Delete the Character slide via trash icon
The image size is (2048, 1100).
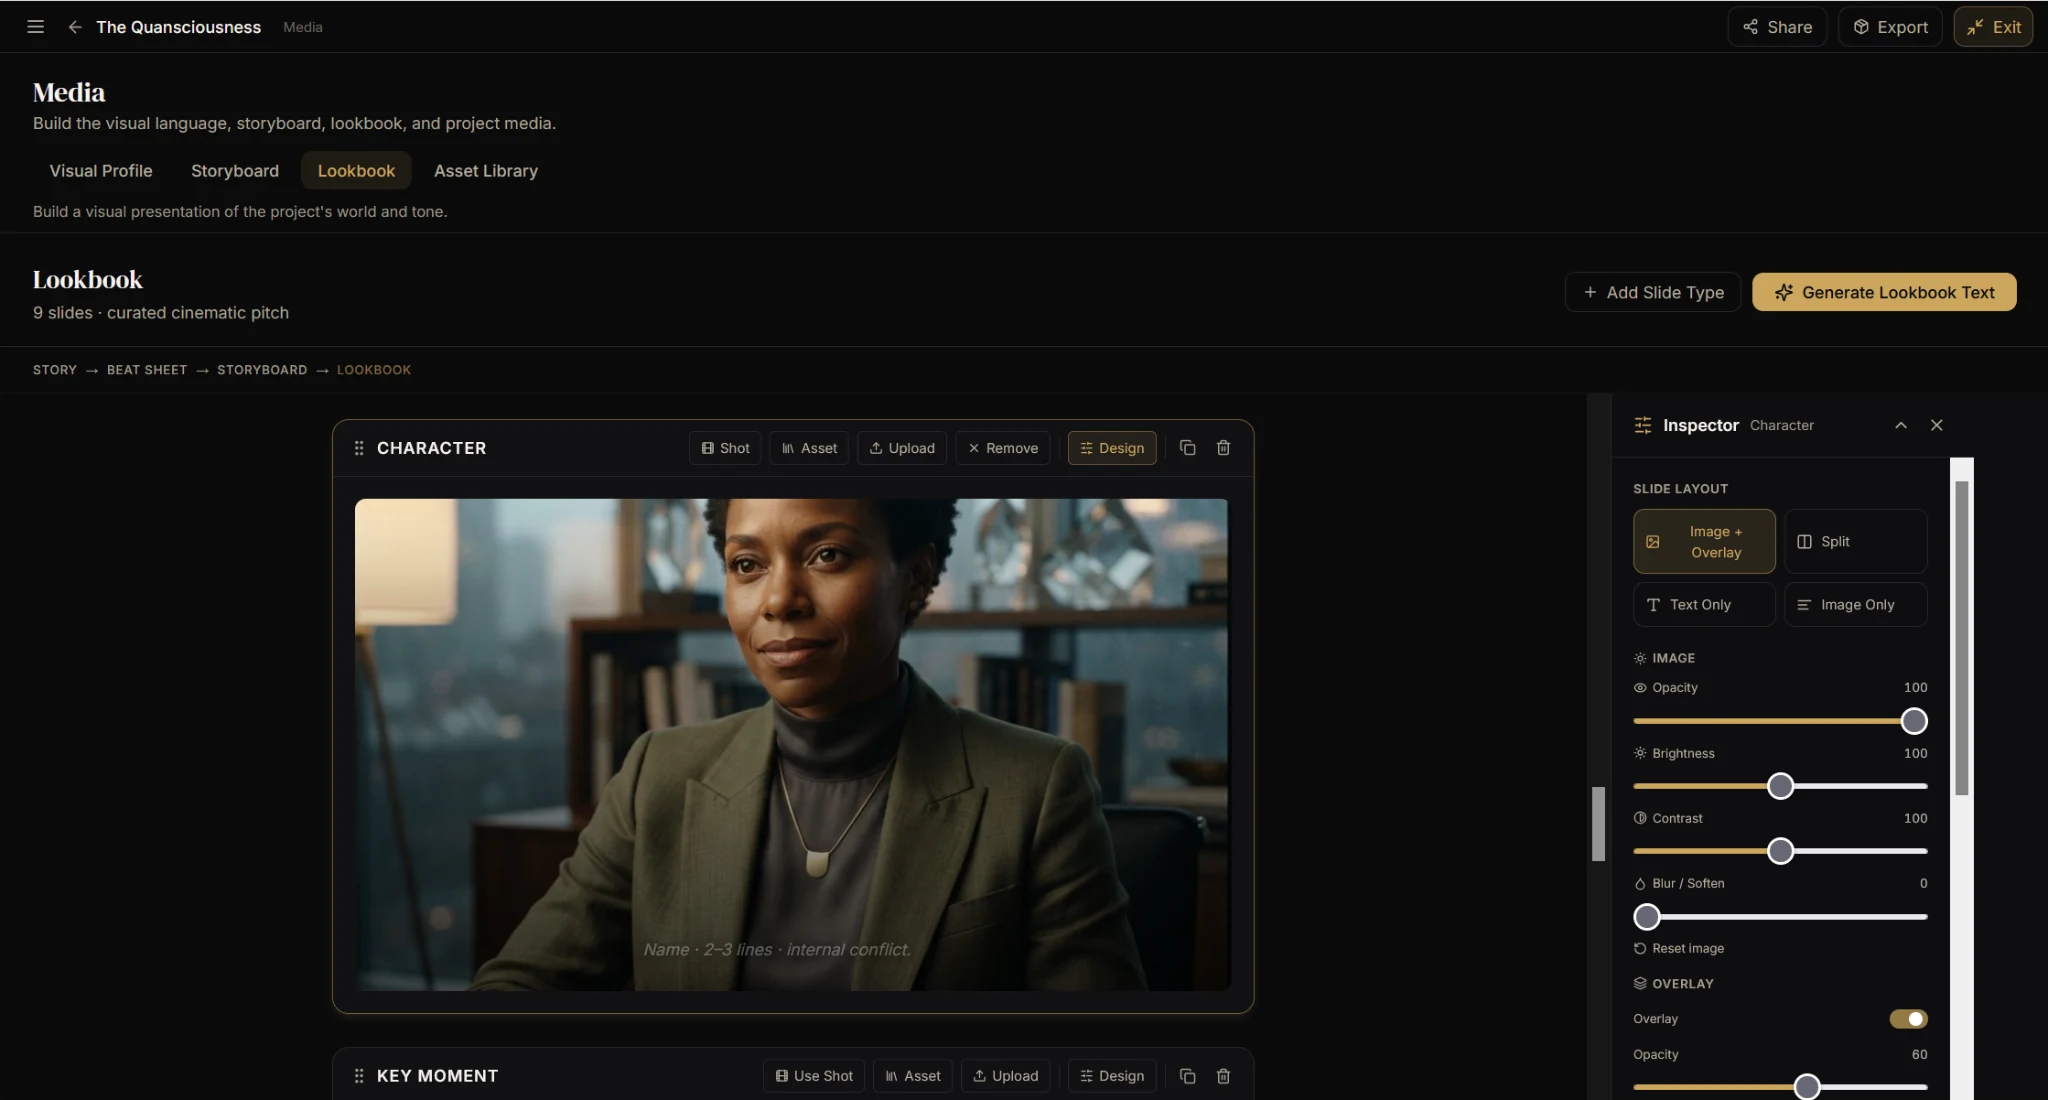1223,448
